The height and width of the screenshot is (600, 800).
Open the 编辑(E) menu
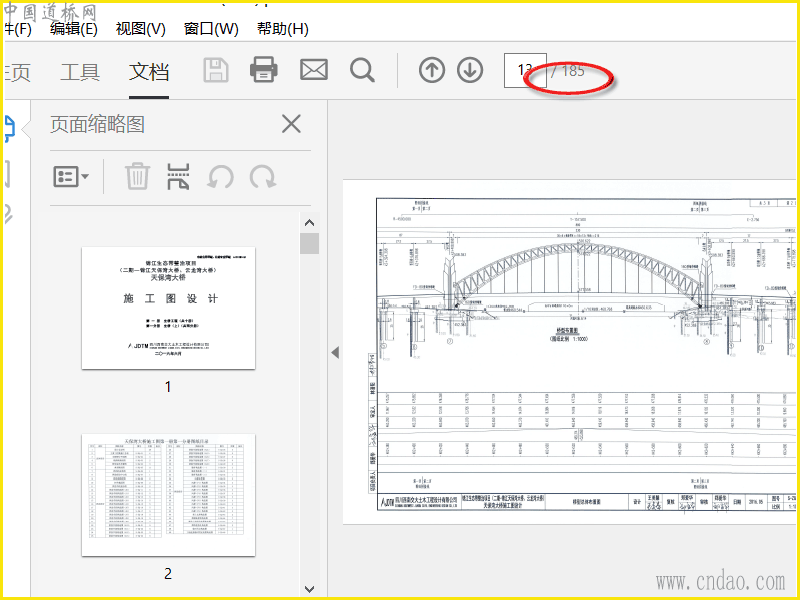pyautogui.click(x=73, y=29)
